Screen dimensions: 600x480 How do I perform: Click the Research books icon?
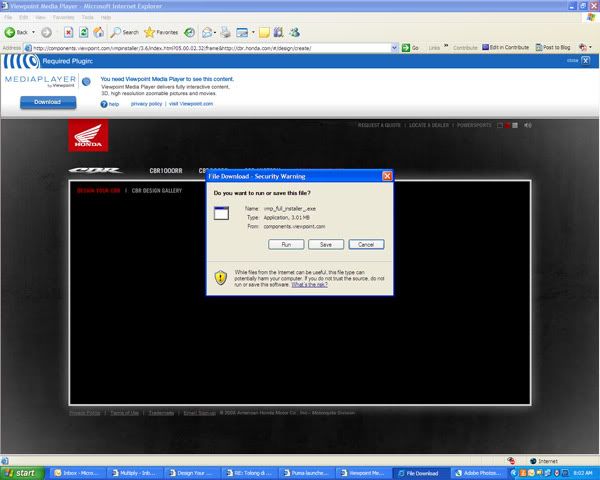[x=278, y=33]
